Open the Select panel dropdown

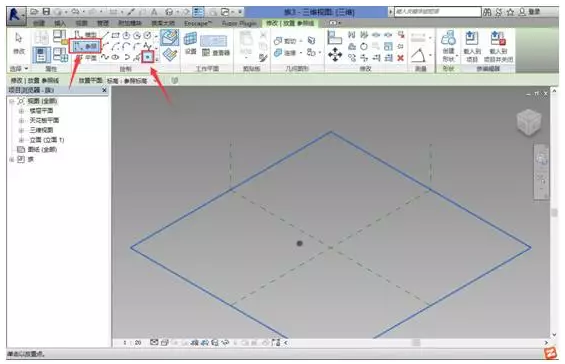19,68
